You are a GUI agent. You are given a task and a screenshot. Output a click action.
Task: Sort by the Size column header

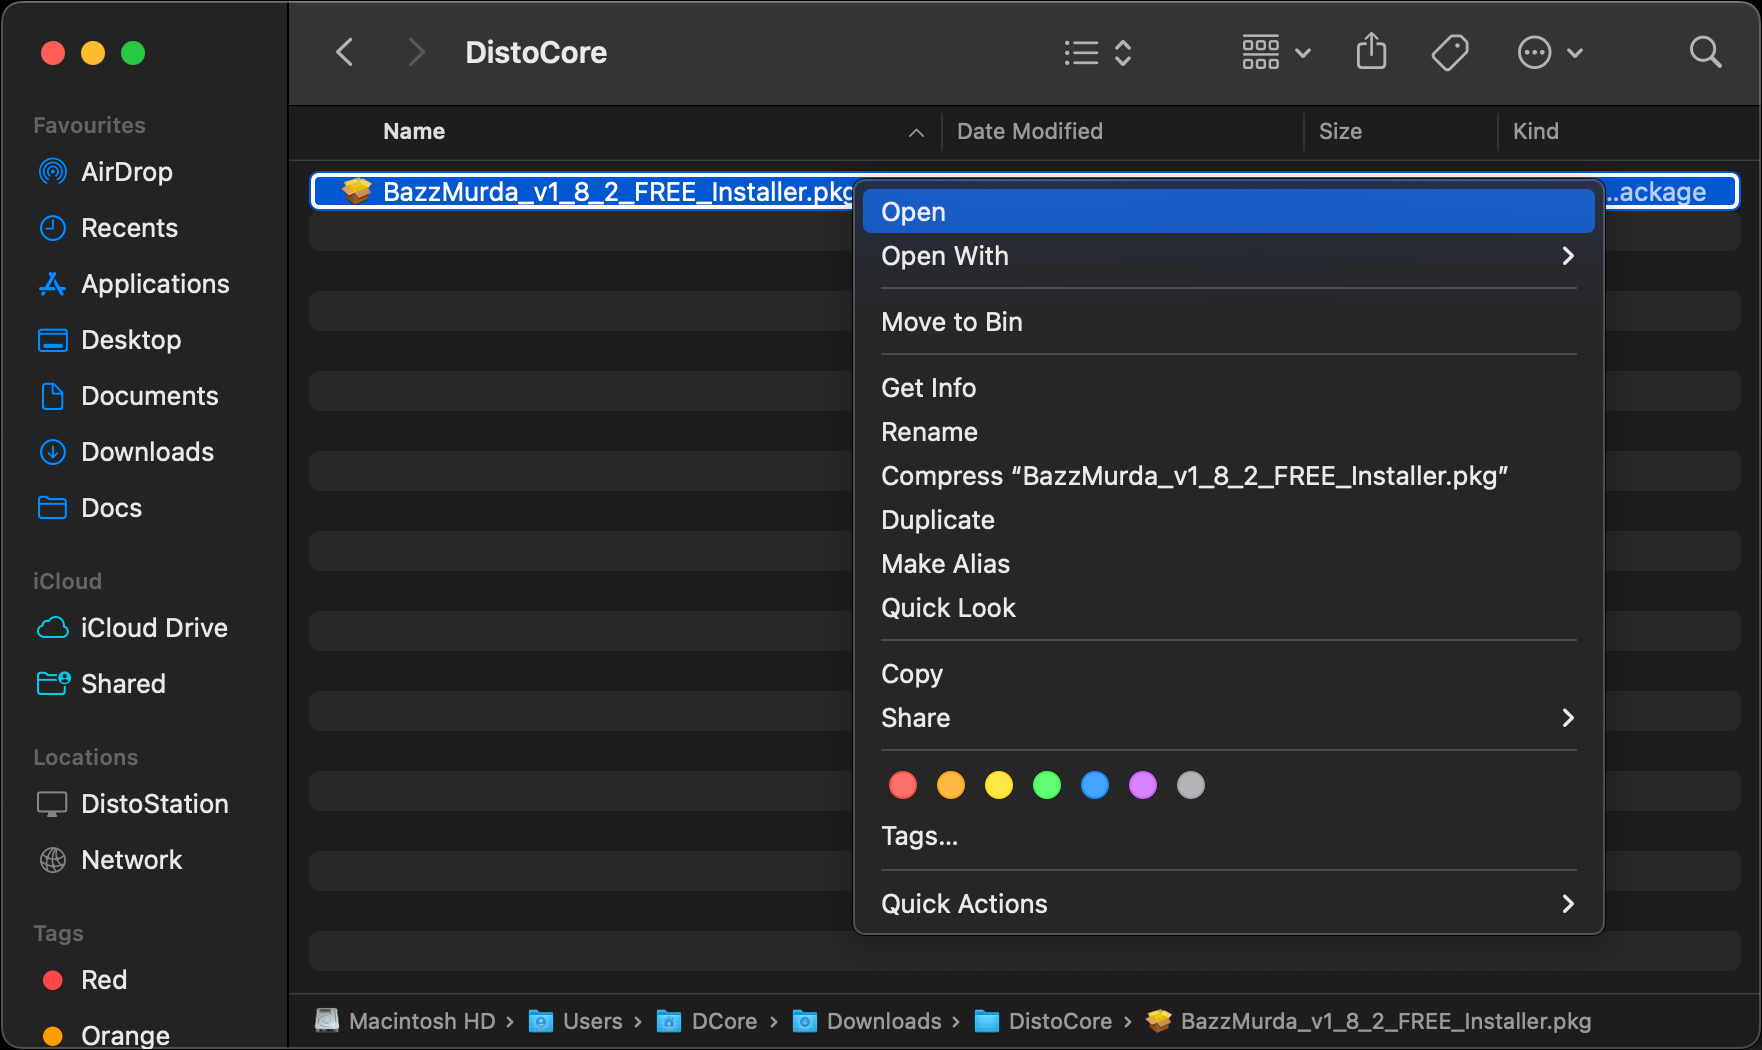coord(1340,131)
